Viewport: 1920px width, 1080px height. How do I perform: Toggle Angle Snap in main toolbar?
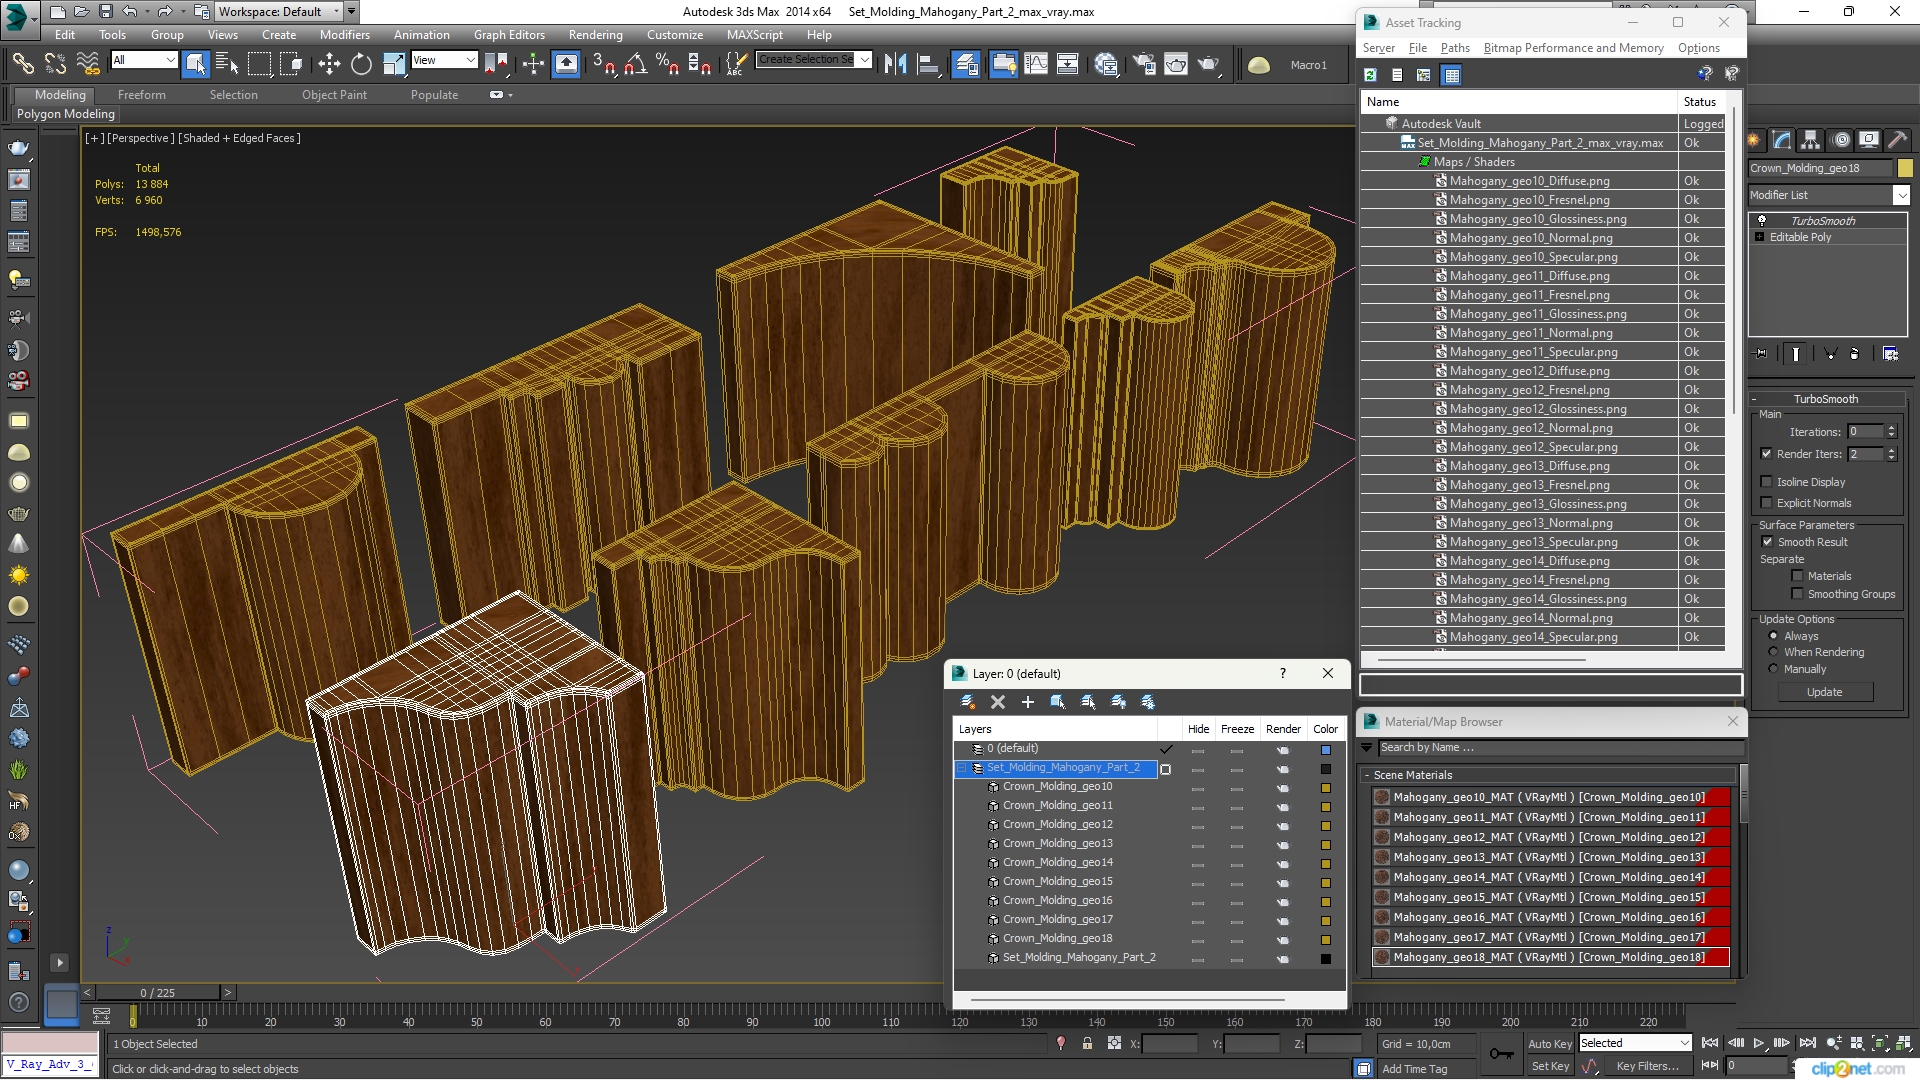[635, 65]
